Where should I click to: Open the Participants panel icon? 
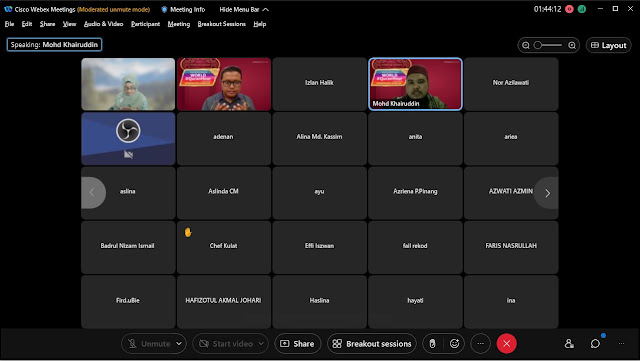coord(569,343)
